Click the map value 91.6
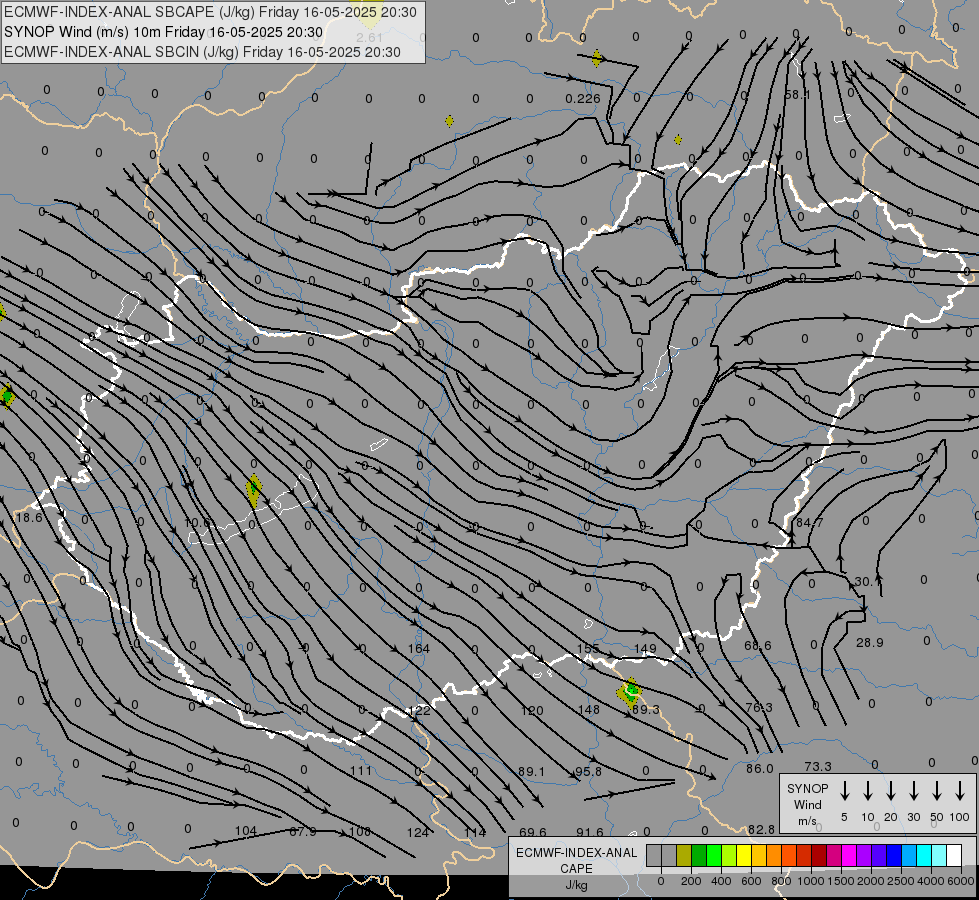979x900 pixels. pos(589,833)
